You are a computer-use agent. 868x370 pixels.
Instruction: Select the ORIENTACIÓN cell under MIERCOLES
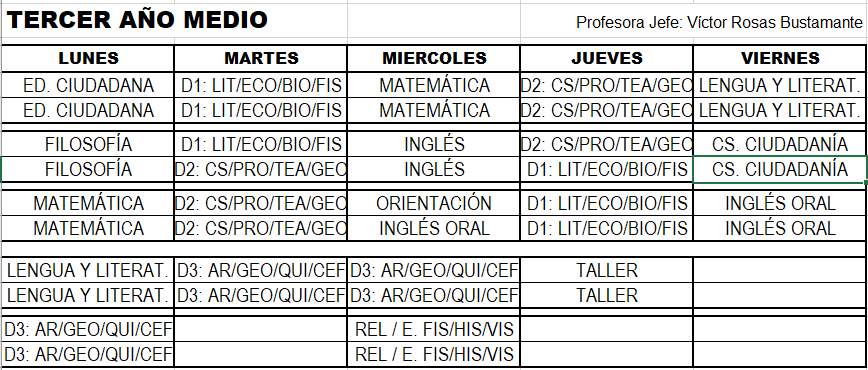433,203
